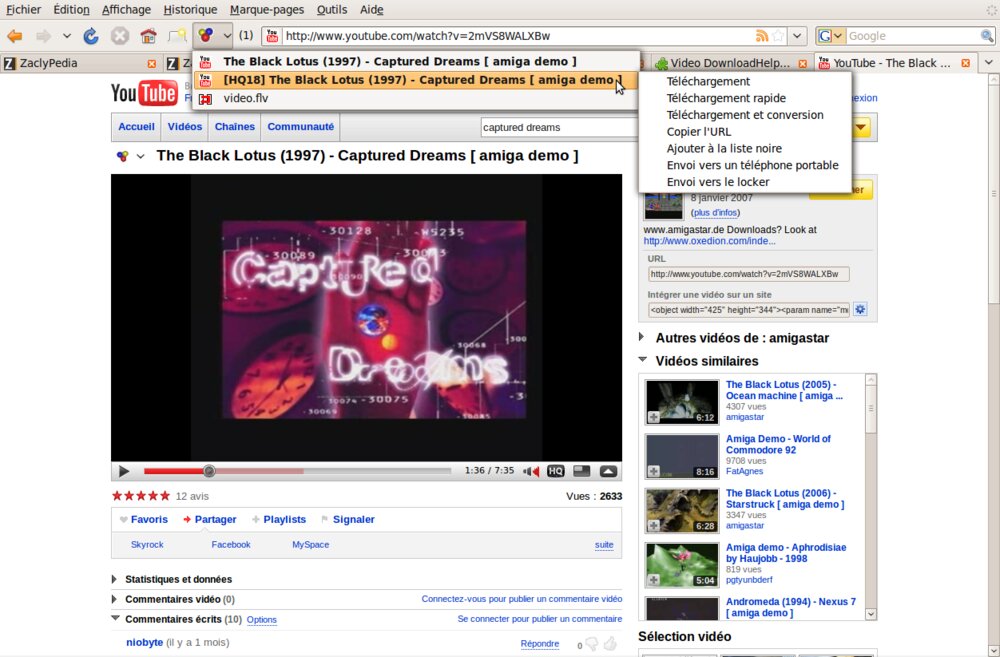Click the Video DownloadHelper toolbar icon
Viewport: 1000px width, 657px height.
206,36
